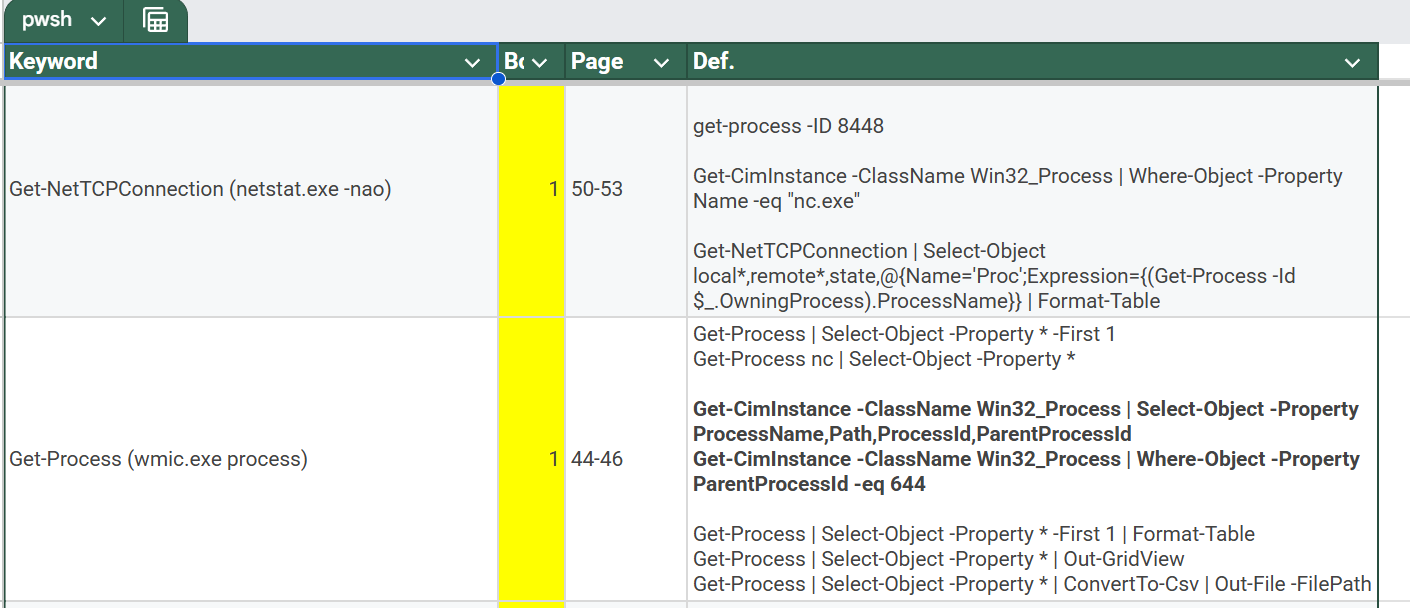Open the Keyword column dropdown arrow
Viewport: 1410px width, 608px height.
tap(473, 63)
